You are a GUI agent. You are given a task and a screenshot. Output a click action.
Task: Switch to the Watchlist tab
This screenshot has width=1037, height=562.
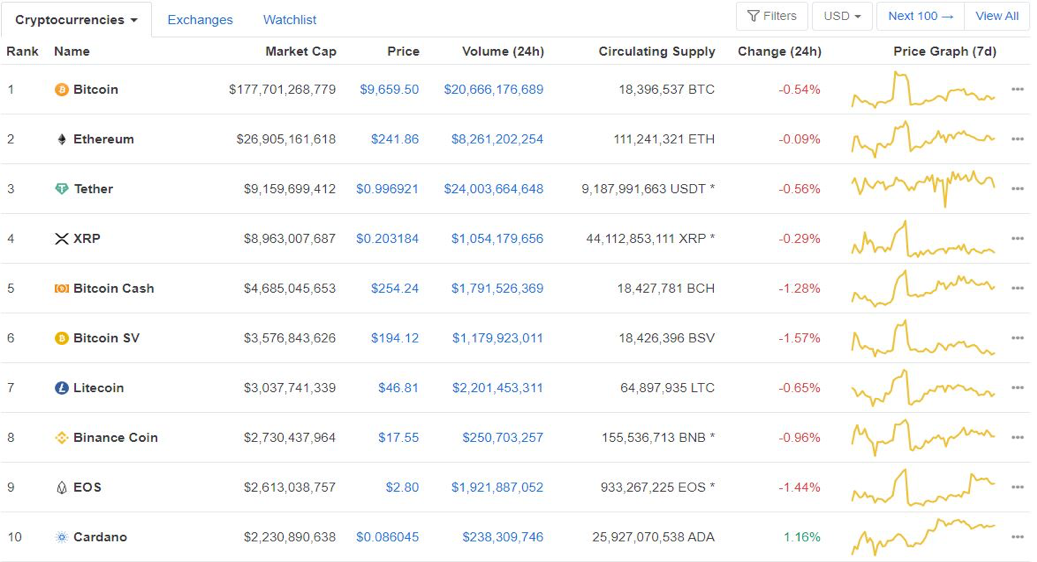[x=290, y=20]
